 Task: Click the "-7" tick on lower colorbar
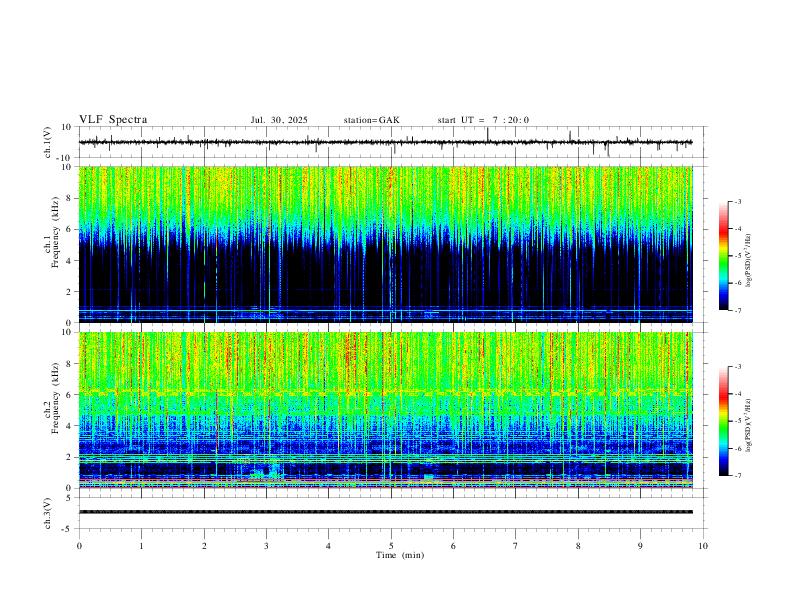pyautogui.click(x=738, y=476)
